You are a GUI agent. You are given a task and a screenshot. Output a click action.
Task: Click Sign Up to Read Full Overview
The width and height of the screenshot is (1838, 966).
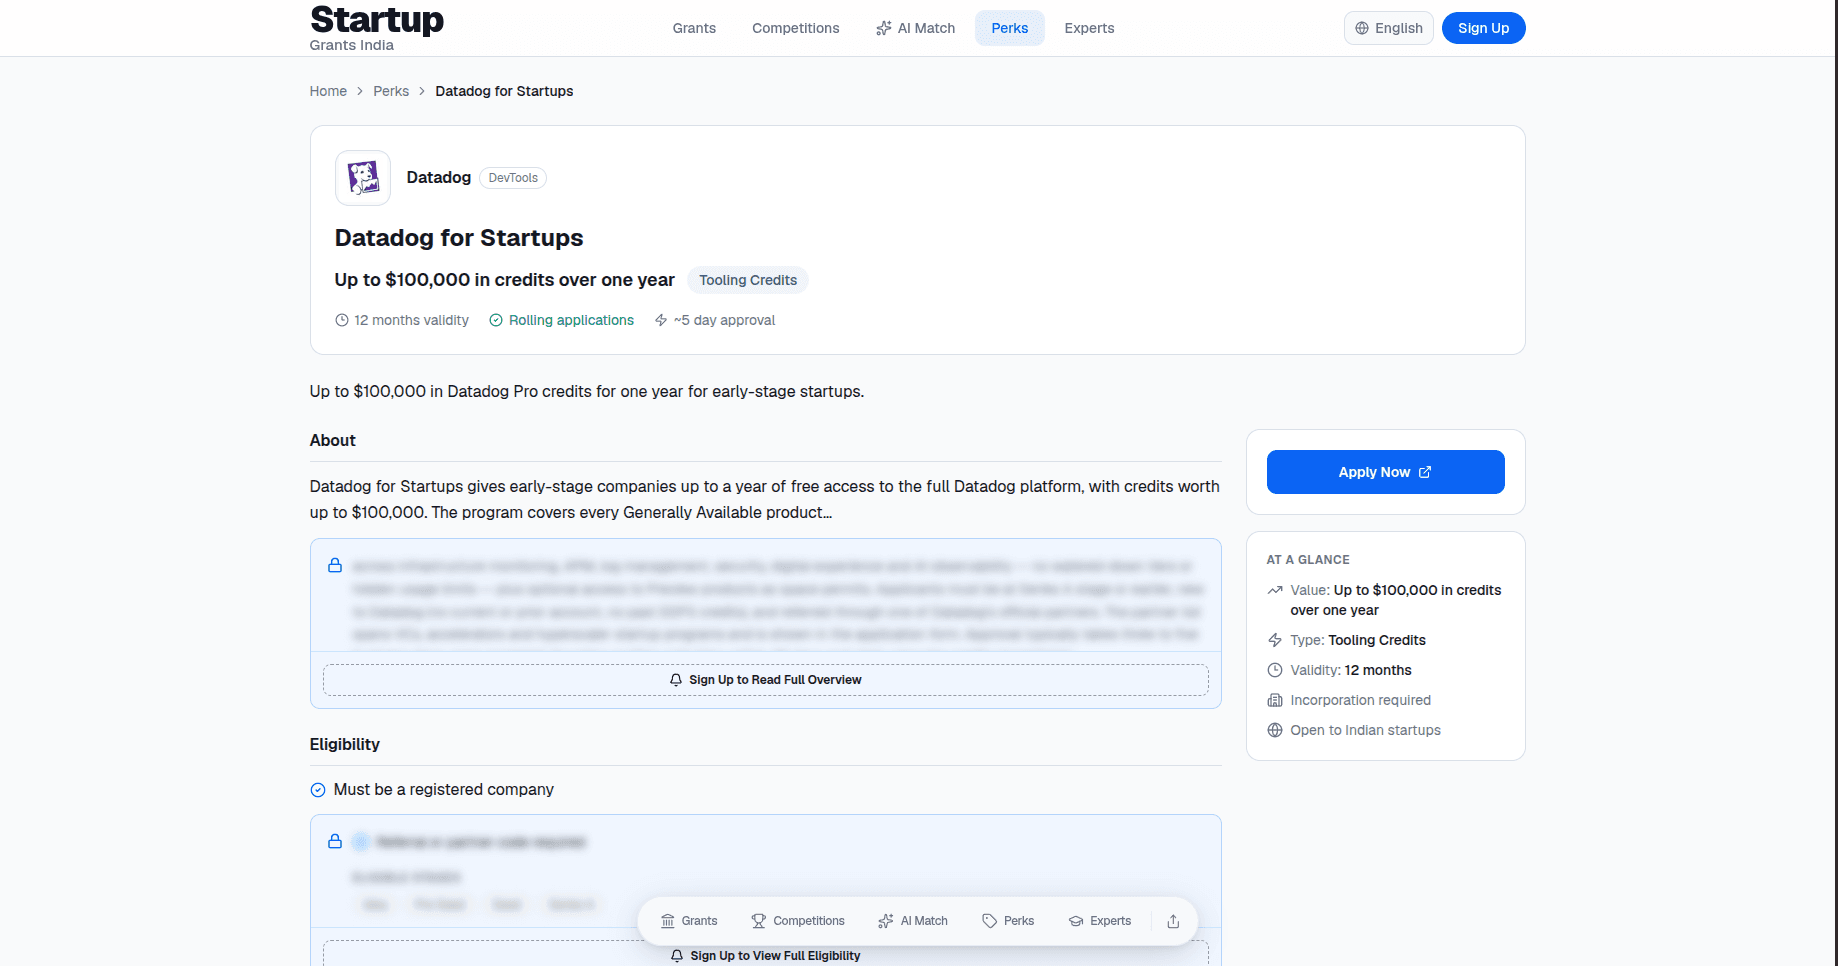click(x=765, y=680)
